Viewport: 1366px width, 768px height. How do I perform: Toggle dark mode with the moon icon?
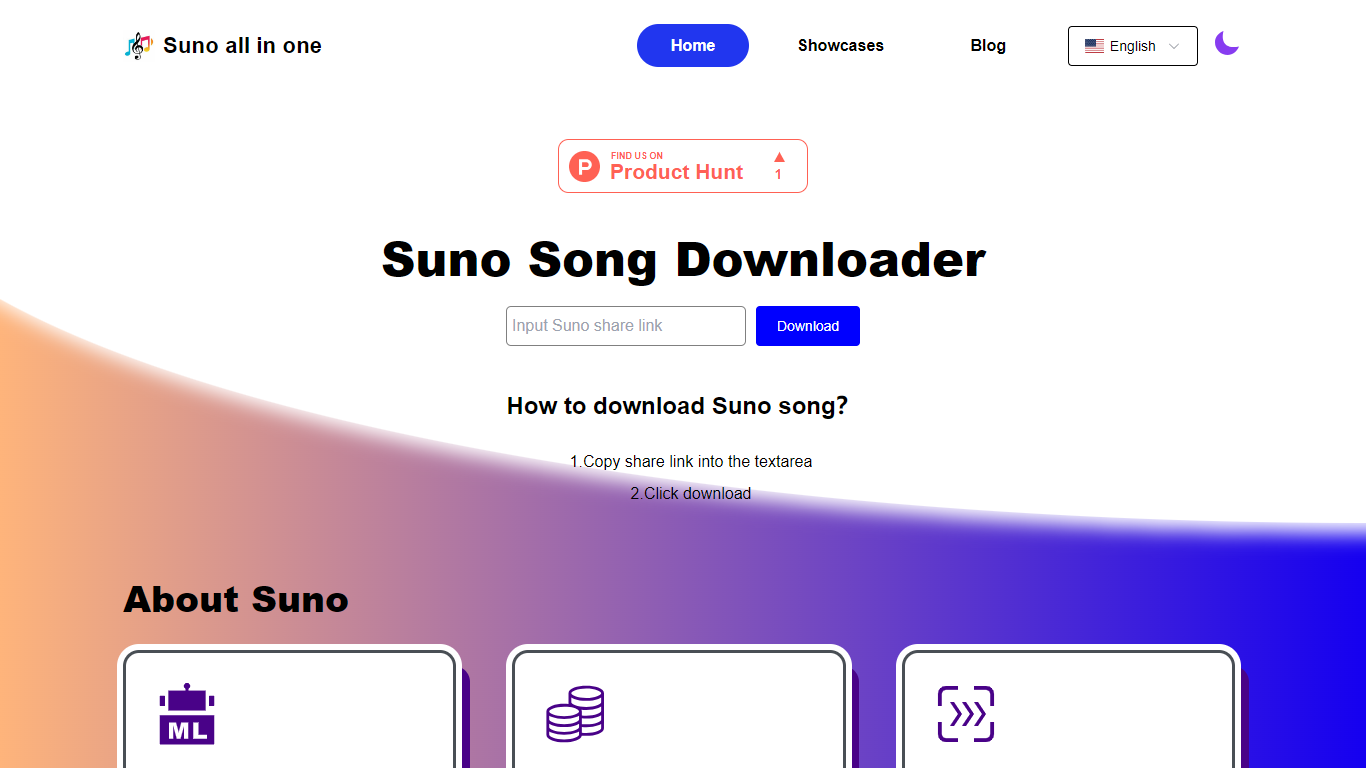(x=1226, y=43)
